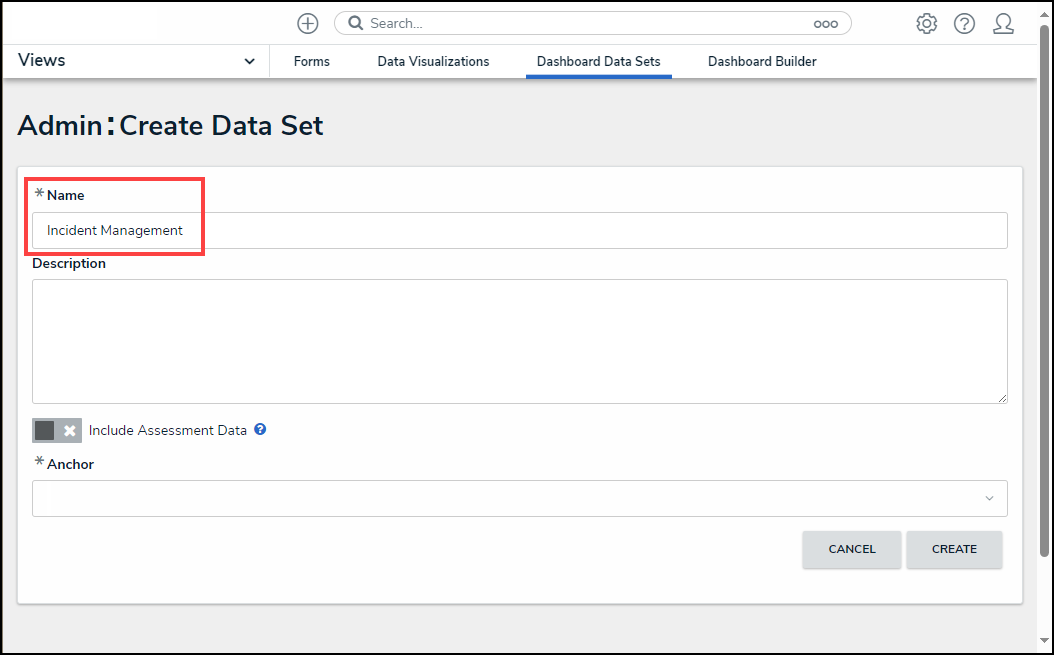1054x655 pixels.
Task: Open the help question mark icon
Action: pos(964,23)
